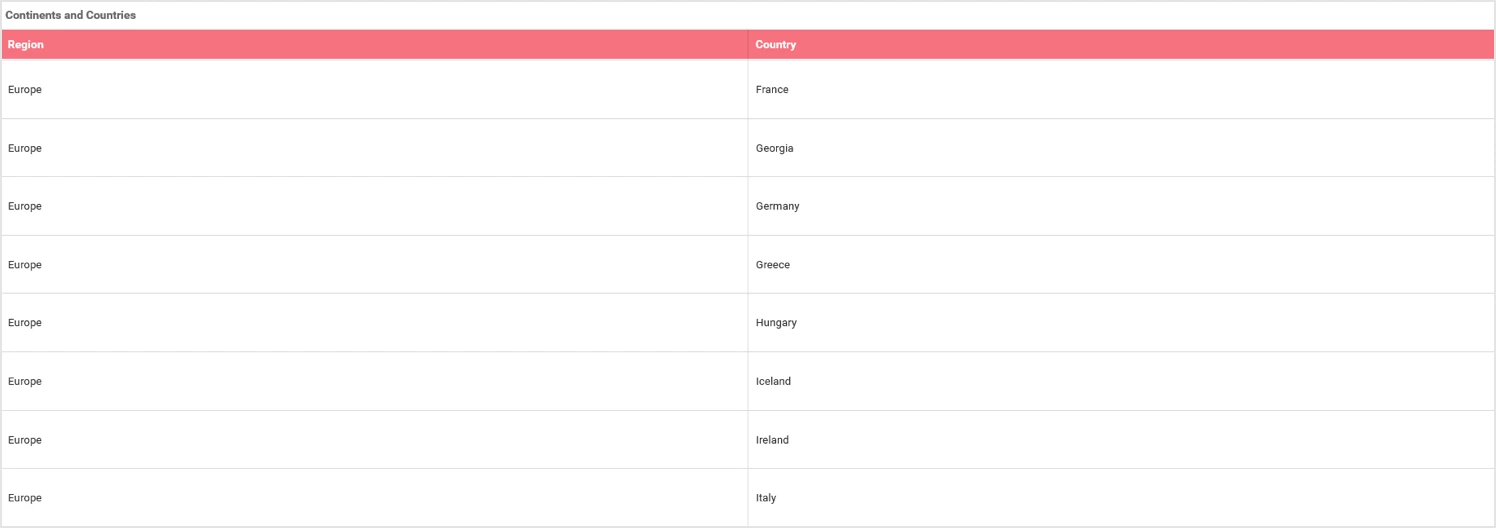Choose the Greece cell in the table
Image resolution: width=1496 pixels, height=528 pixels.
[773, 265]
